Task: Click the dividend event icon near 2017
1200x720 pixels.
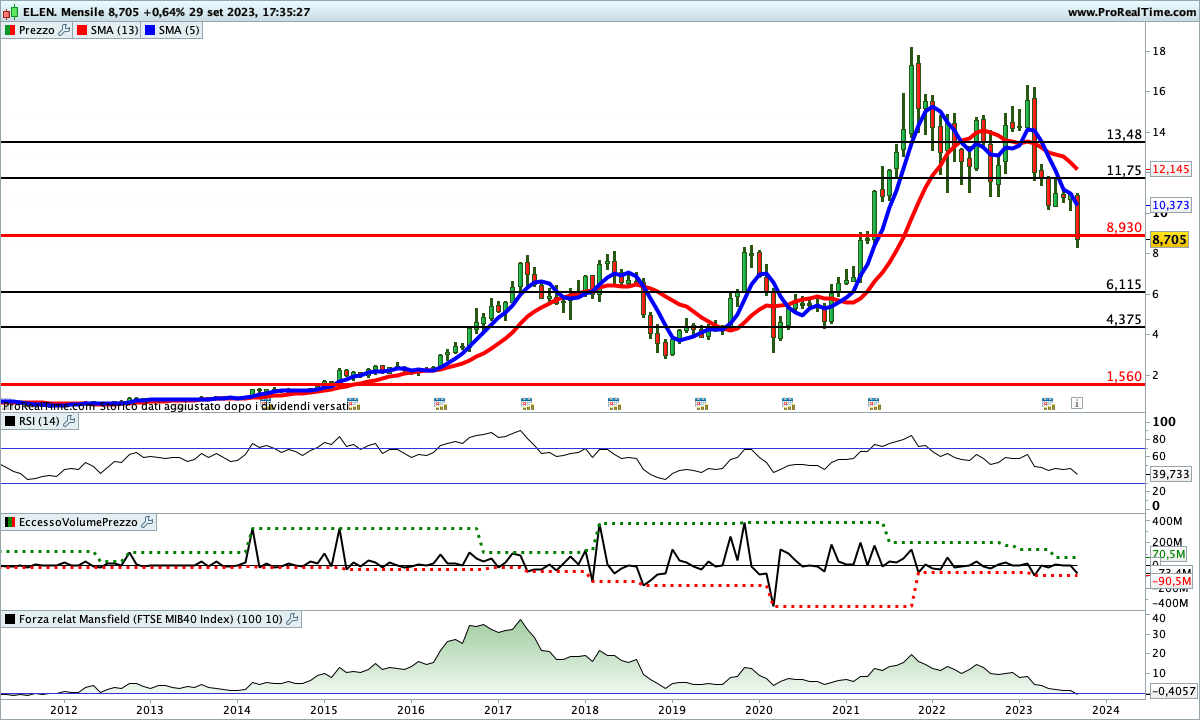Action: [527, 403]
